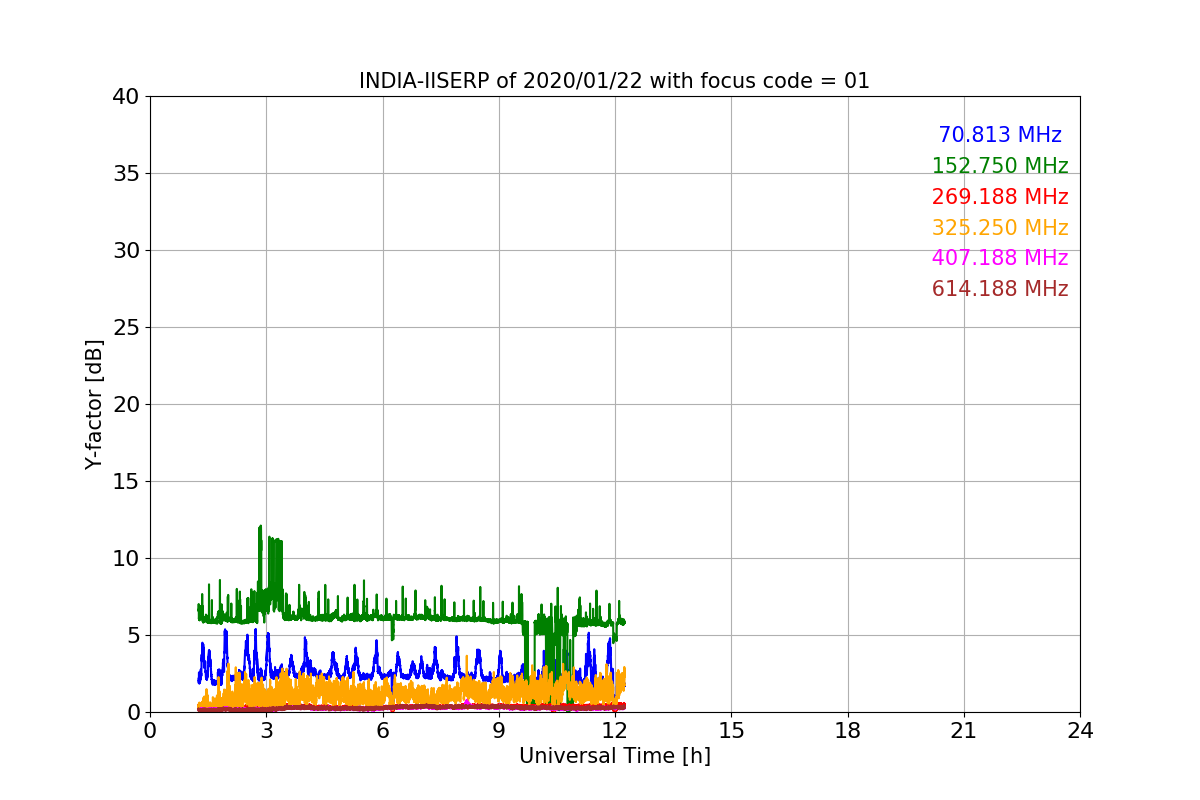Click the 'Y-factor [dB]' axis label
This screenshot has width=1200, height=800.
pos(94,404)
